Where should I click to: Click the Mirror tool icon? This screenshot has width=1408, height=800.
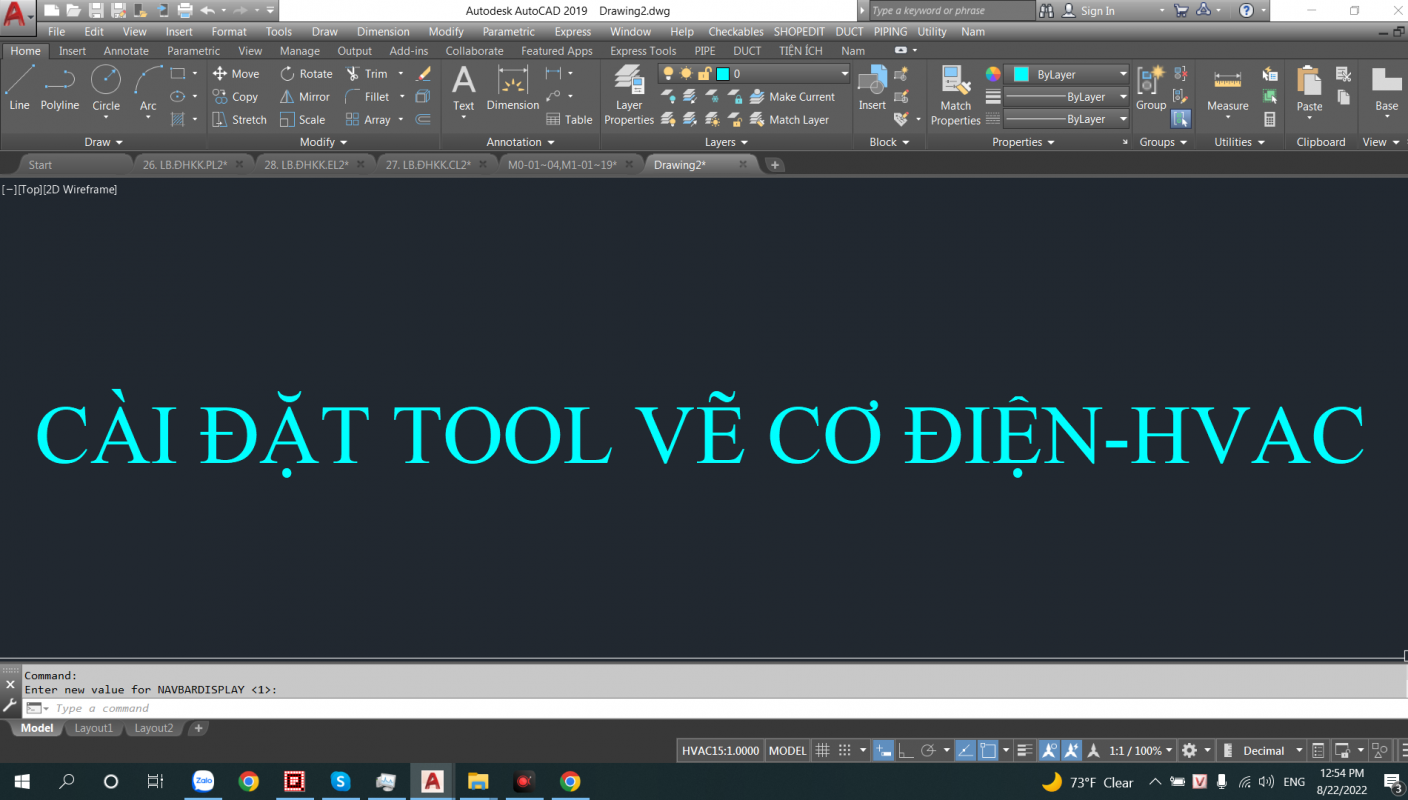(304, 97)
